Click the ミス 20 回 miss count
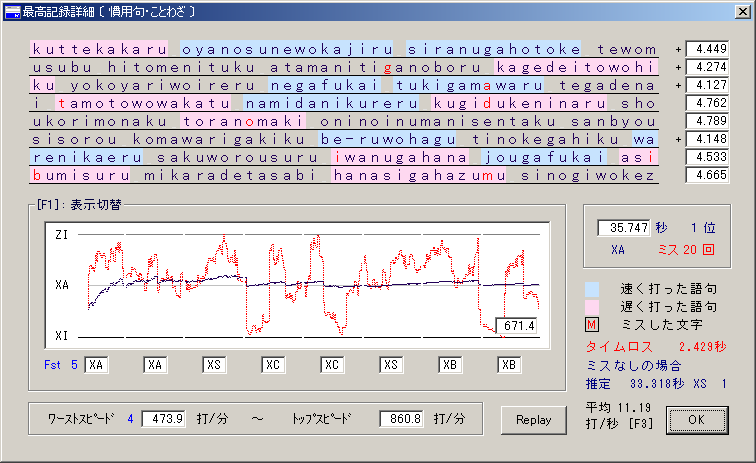756x463 pixels. click(686, 250)
